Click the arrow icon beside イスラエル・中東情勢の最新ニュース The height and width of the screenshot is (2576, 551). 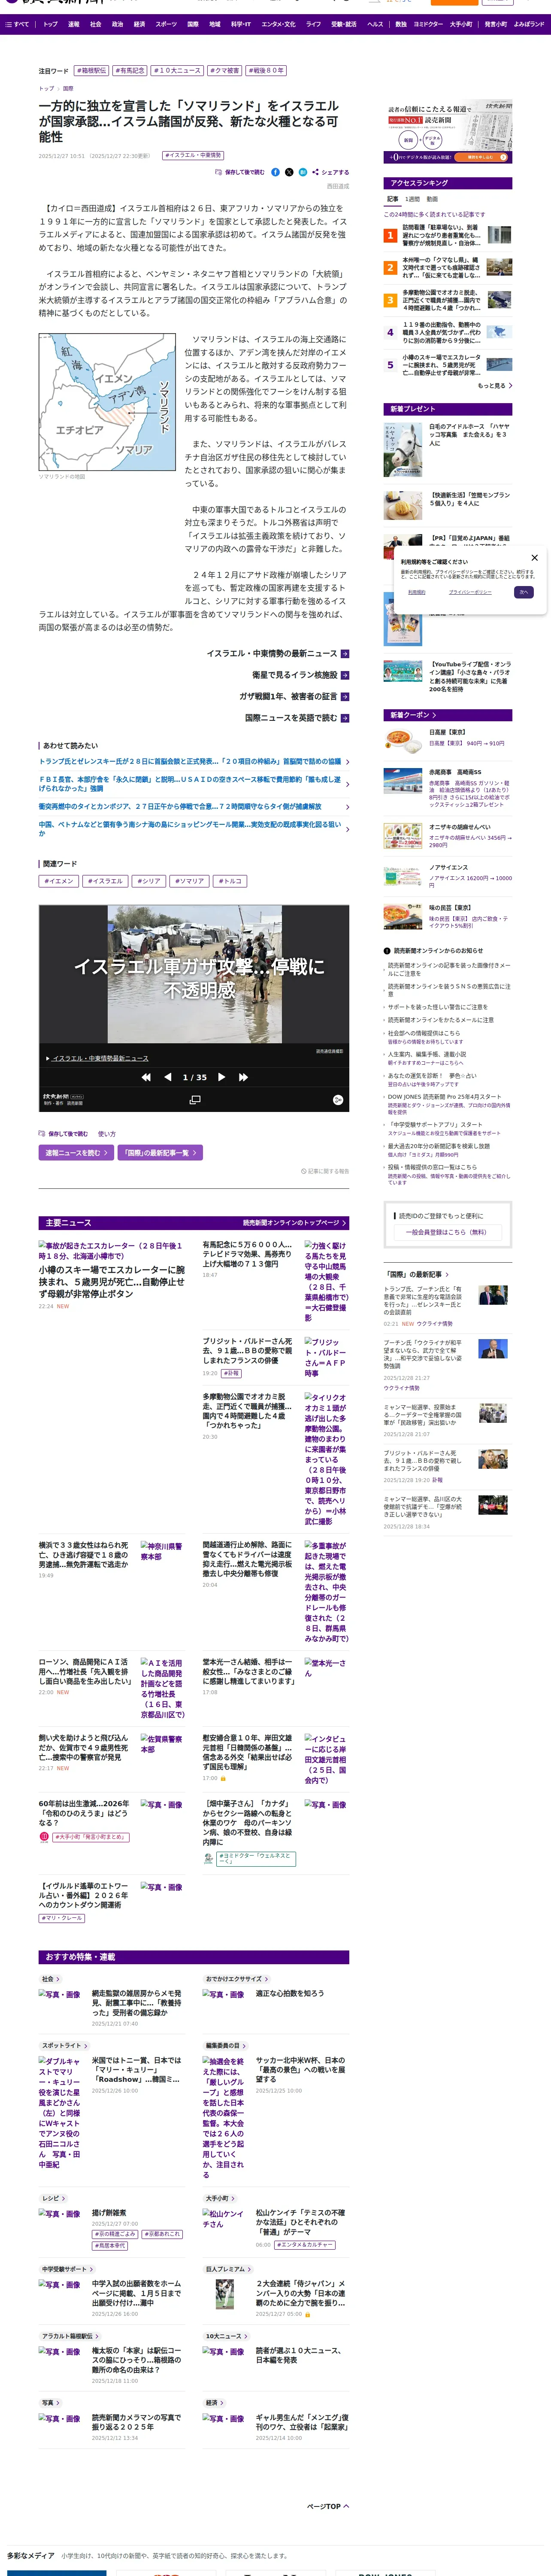tap(345, 654)
